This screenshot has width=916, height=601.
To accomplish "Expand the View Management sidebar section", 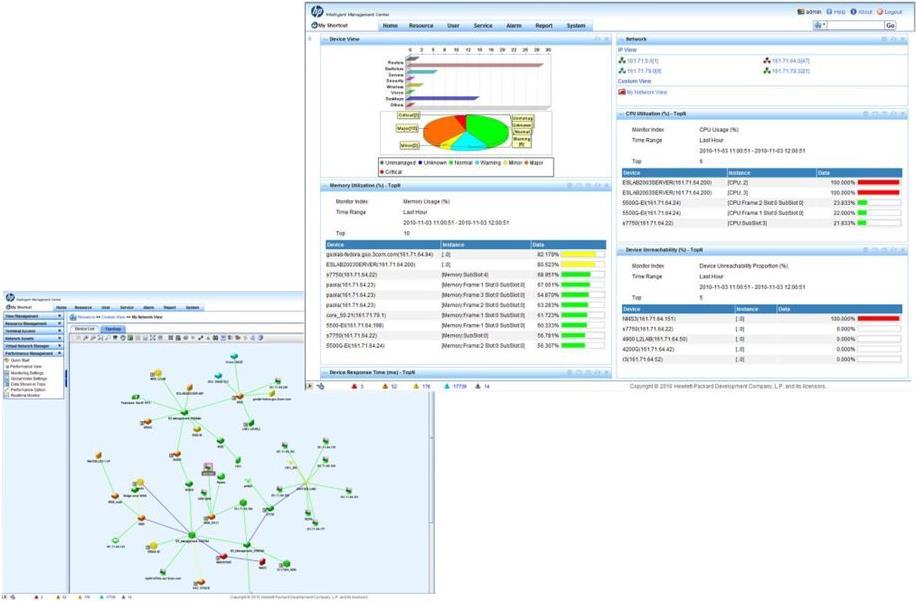I will click(x=60, y=316).
